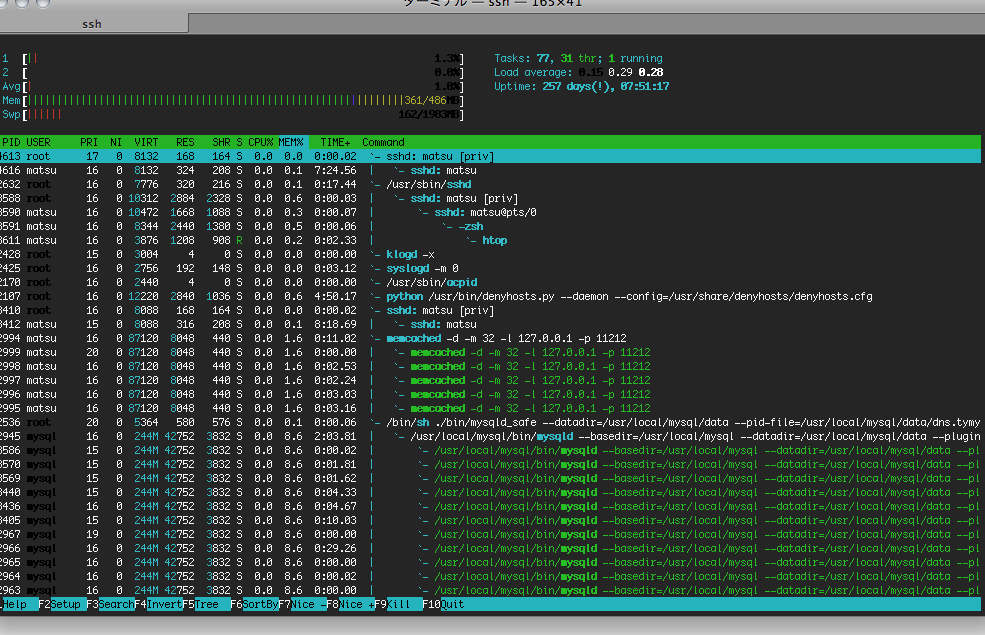Click the Uptime 257 days text

pos(581,87)
